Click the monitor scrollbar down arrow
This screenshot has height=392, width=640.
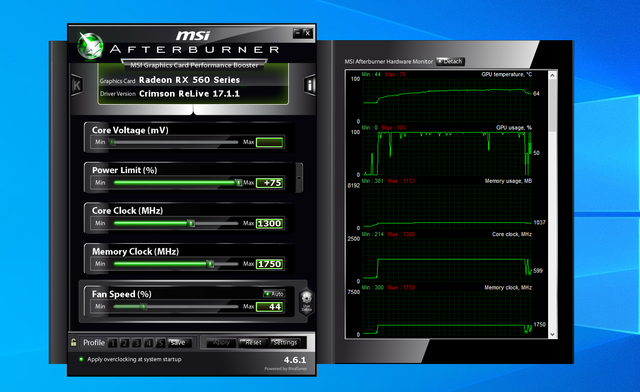(552, 334)
